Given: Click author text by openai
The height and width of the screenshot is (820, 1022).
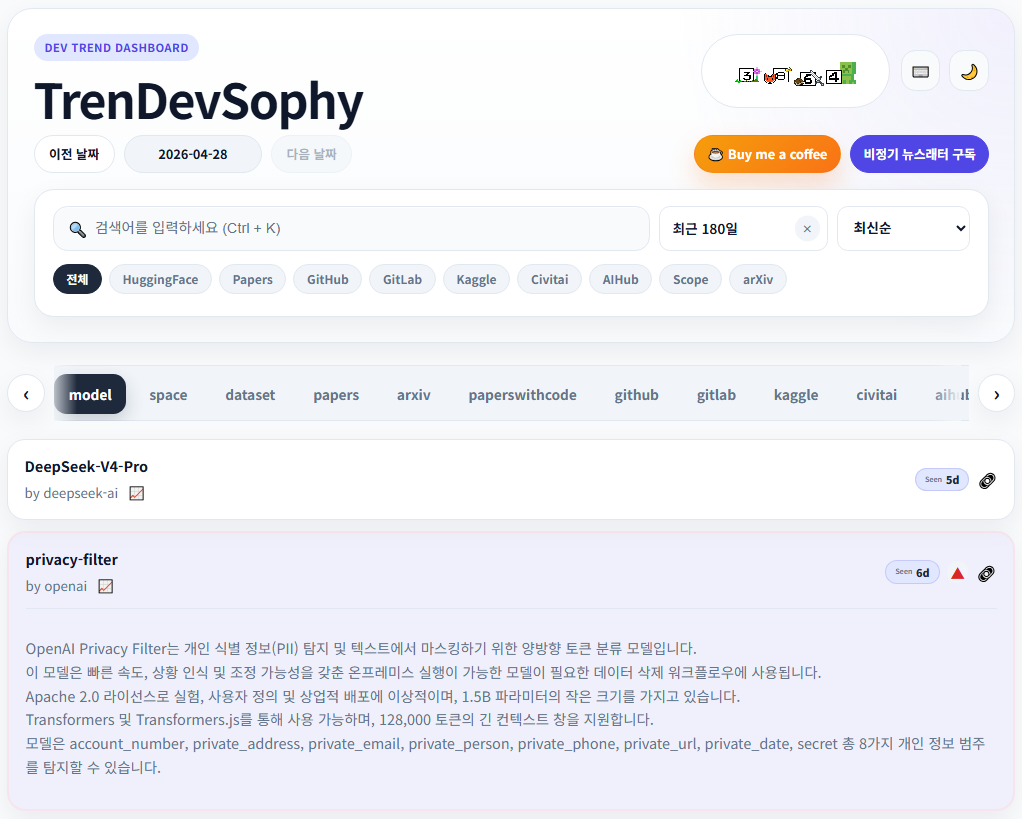Looking at the screenshot, I should (x=56, y=587).
